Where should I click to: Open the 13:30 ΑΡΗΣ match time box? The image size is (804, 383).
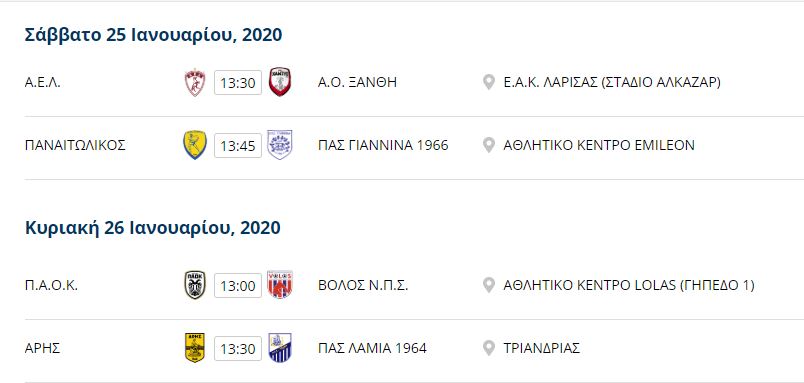coord(238,349)
